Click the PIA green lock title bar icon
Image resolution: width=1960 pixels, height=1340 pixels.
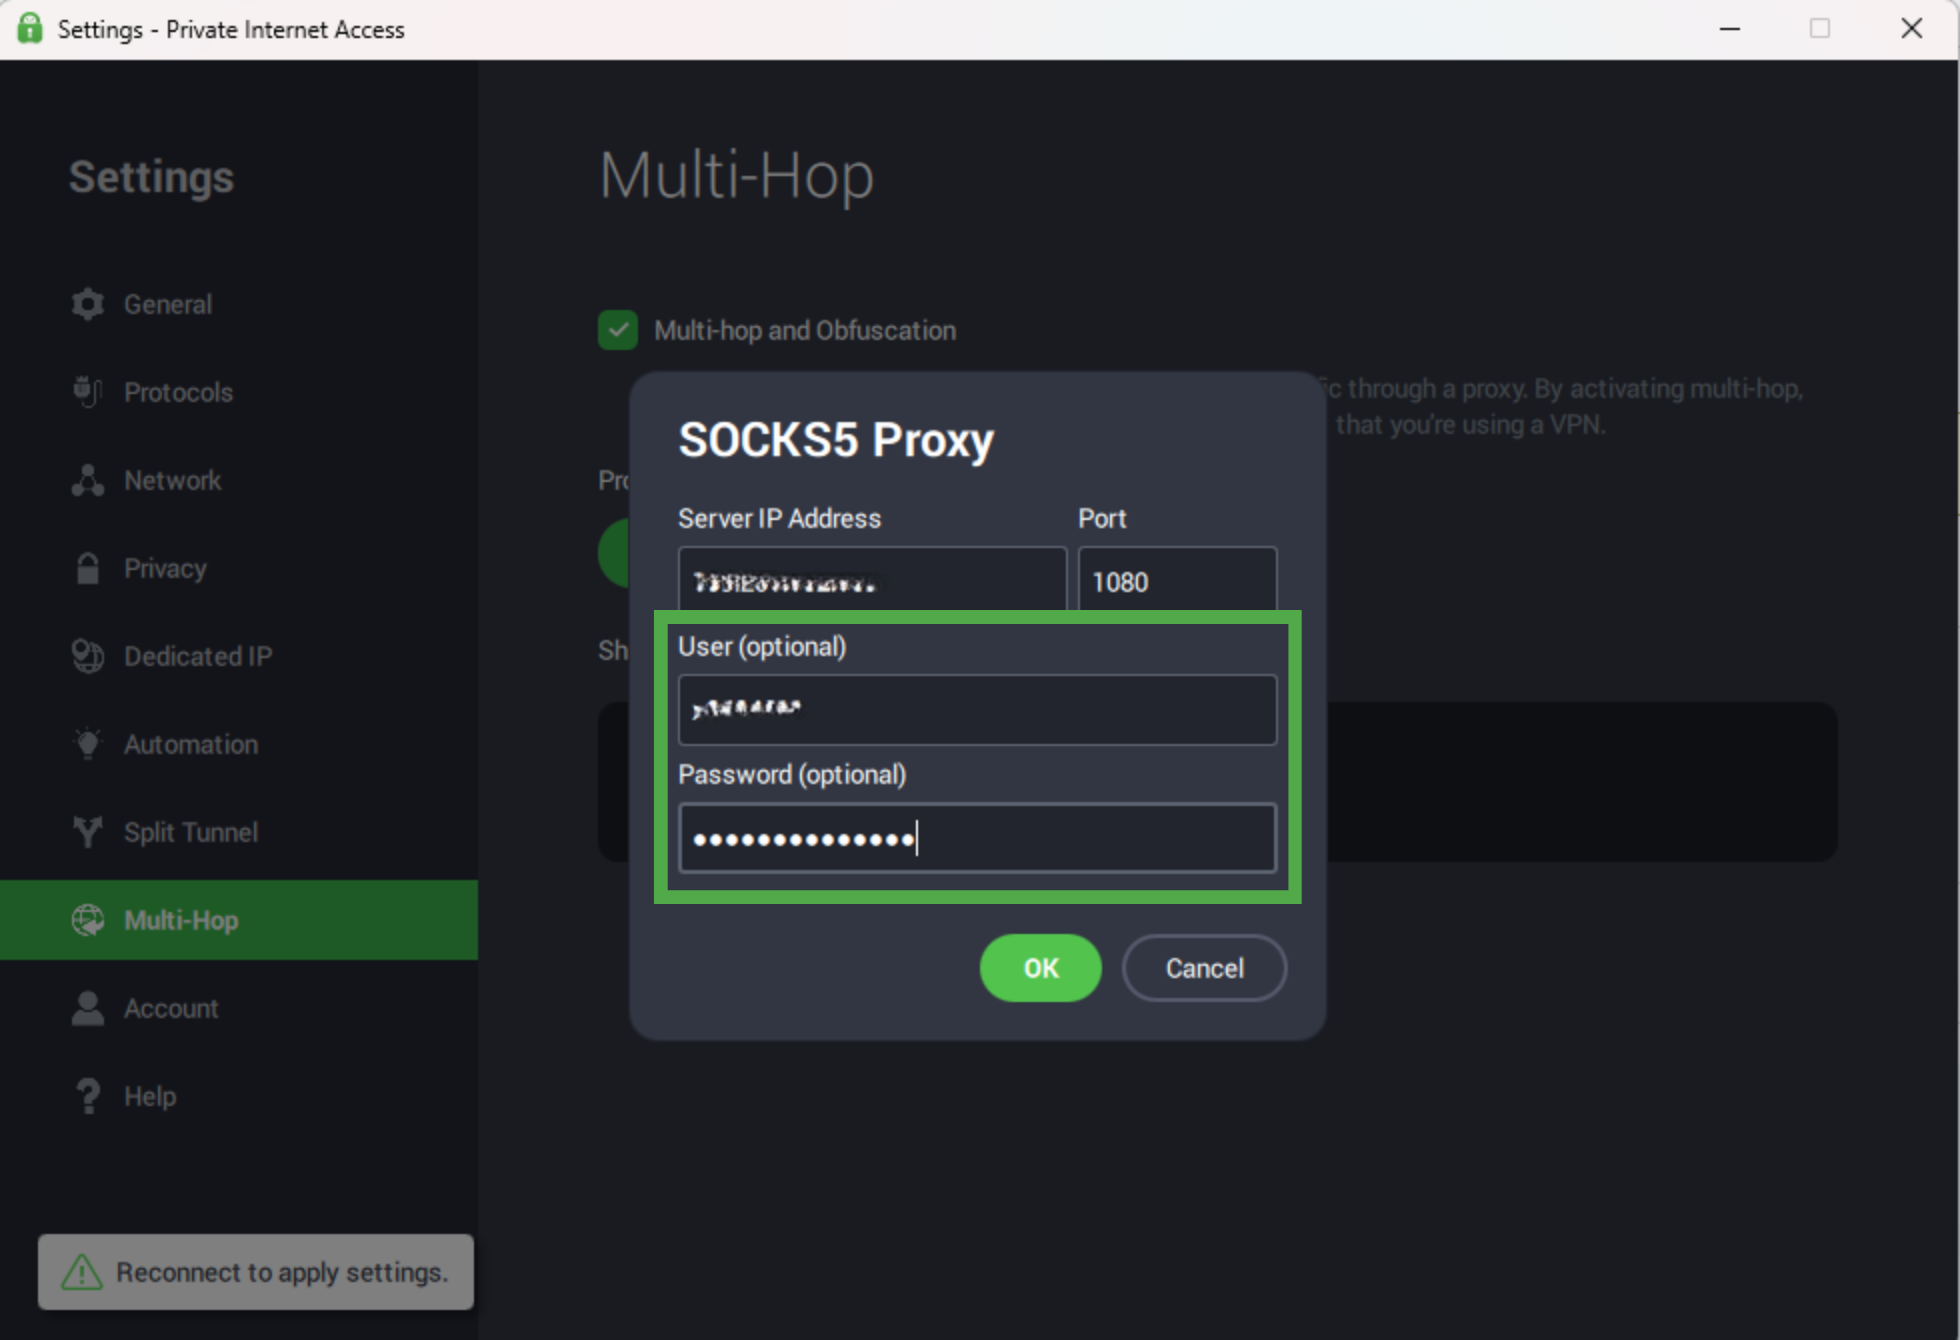[30, 28]
